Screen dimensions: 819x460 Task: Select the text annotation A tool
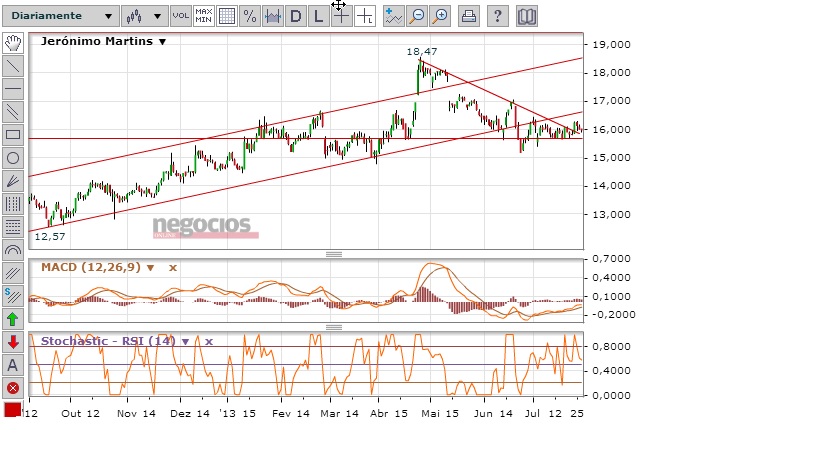[x=13, y=365]
